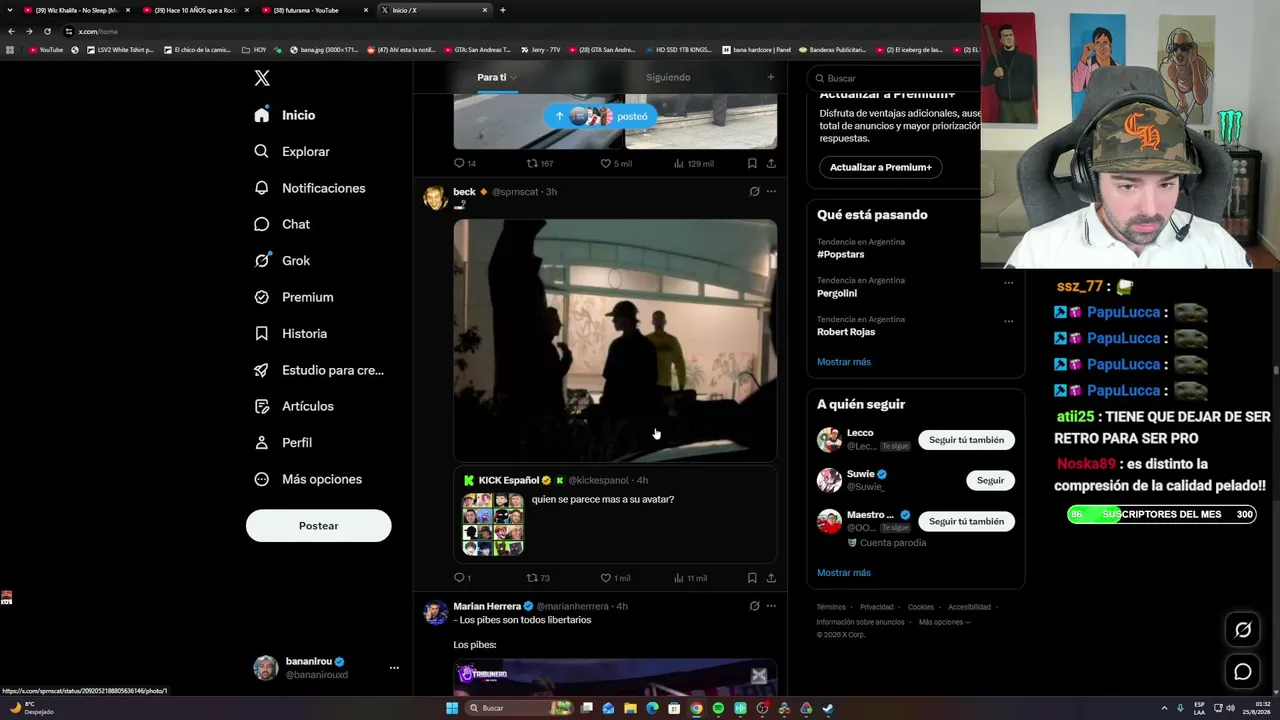This screenshot has height=720, width=1280.
Task: Show more trends under Qué está pasando
Action: [x=844, y=362]
